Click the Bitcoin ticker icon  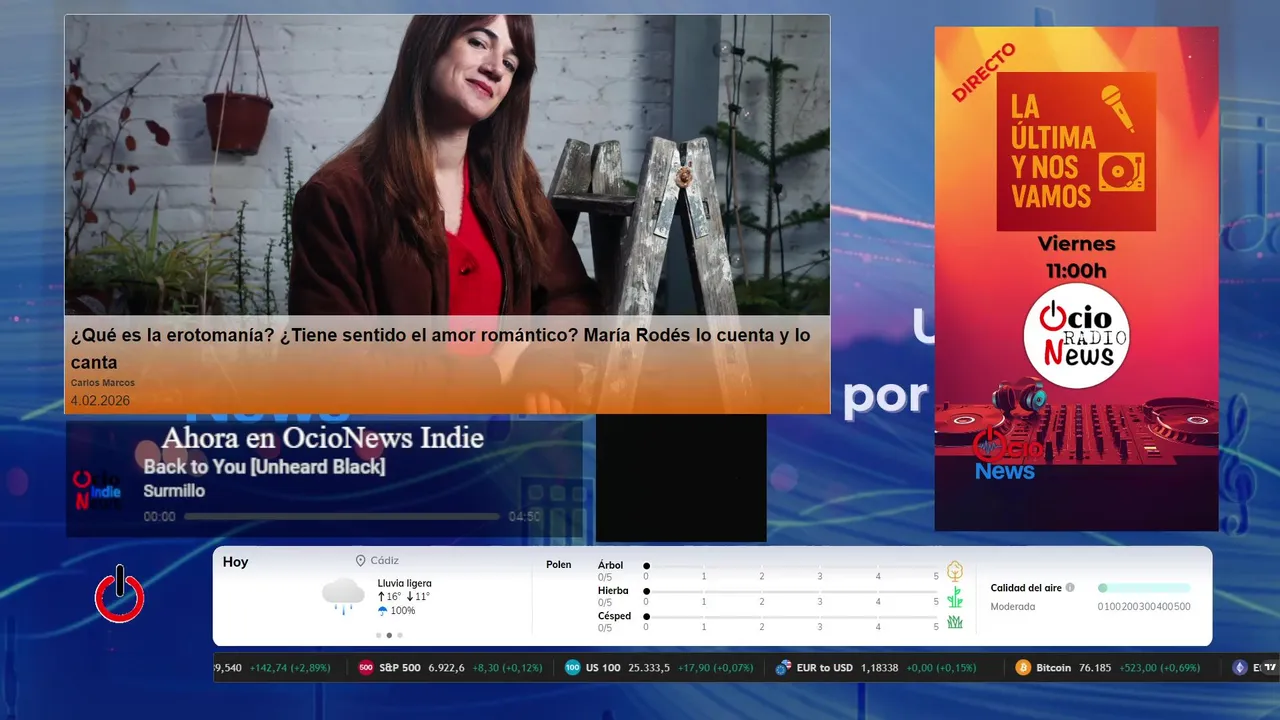[x=1023, y=668]
